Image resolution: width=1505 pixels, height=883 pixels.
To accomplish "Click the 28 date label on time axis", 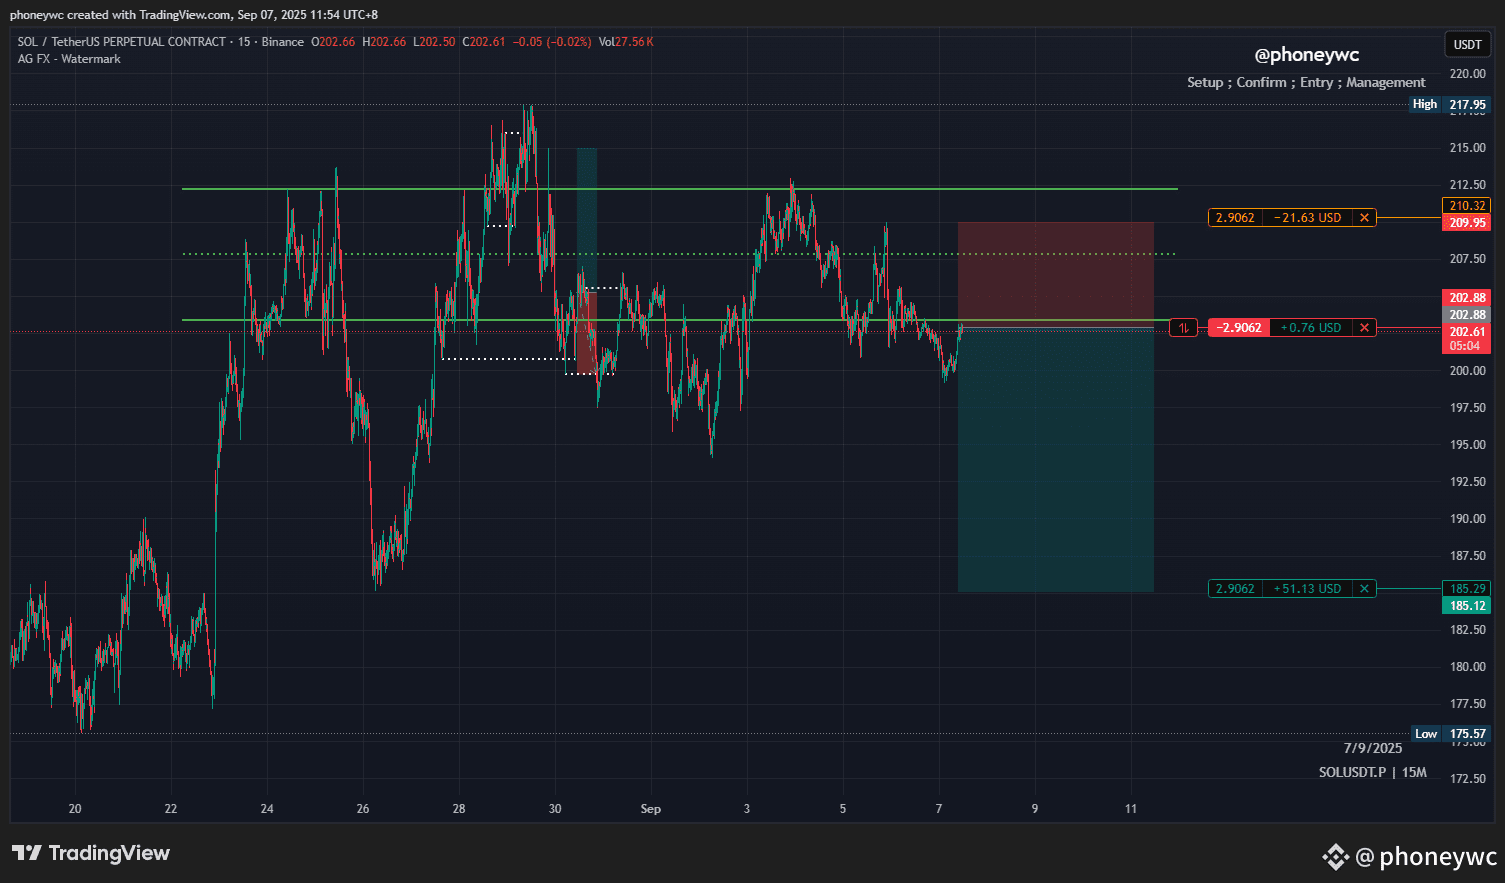I will [459, 809].
